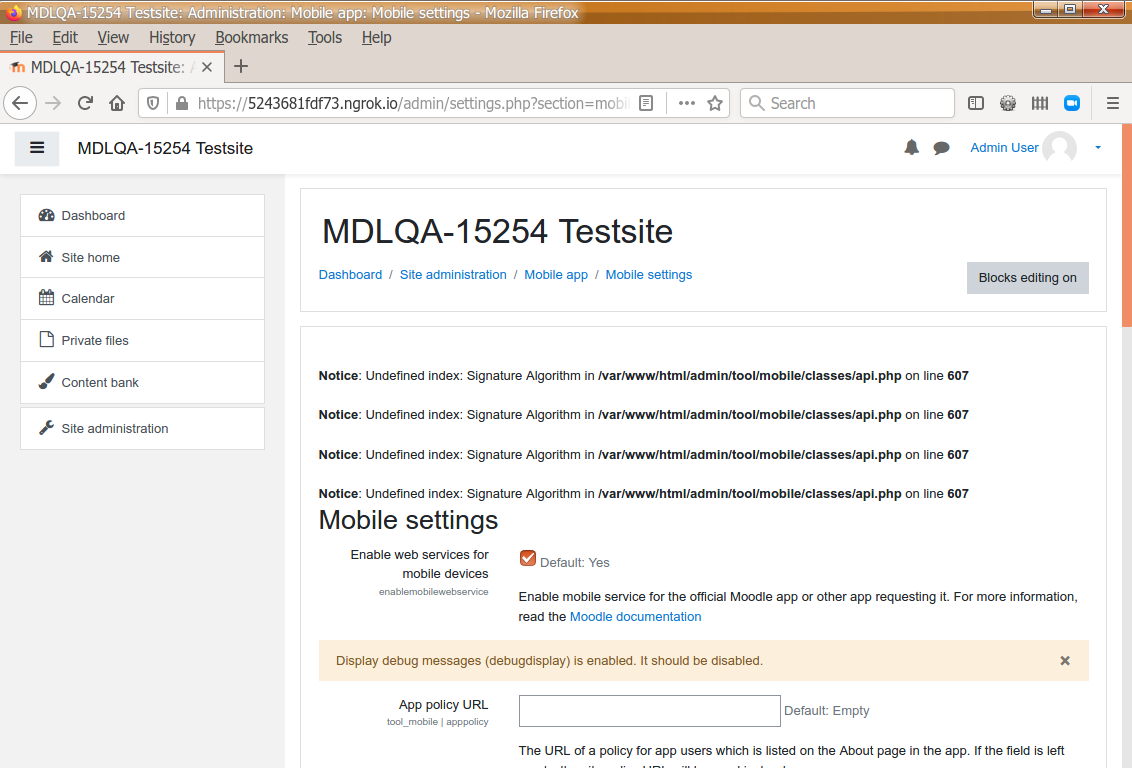Image resolution: width=1132 pixels, height=768 pixels.
Task: Open Firefox hamburger application menu
Action: 1113,103
